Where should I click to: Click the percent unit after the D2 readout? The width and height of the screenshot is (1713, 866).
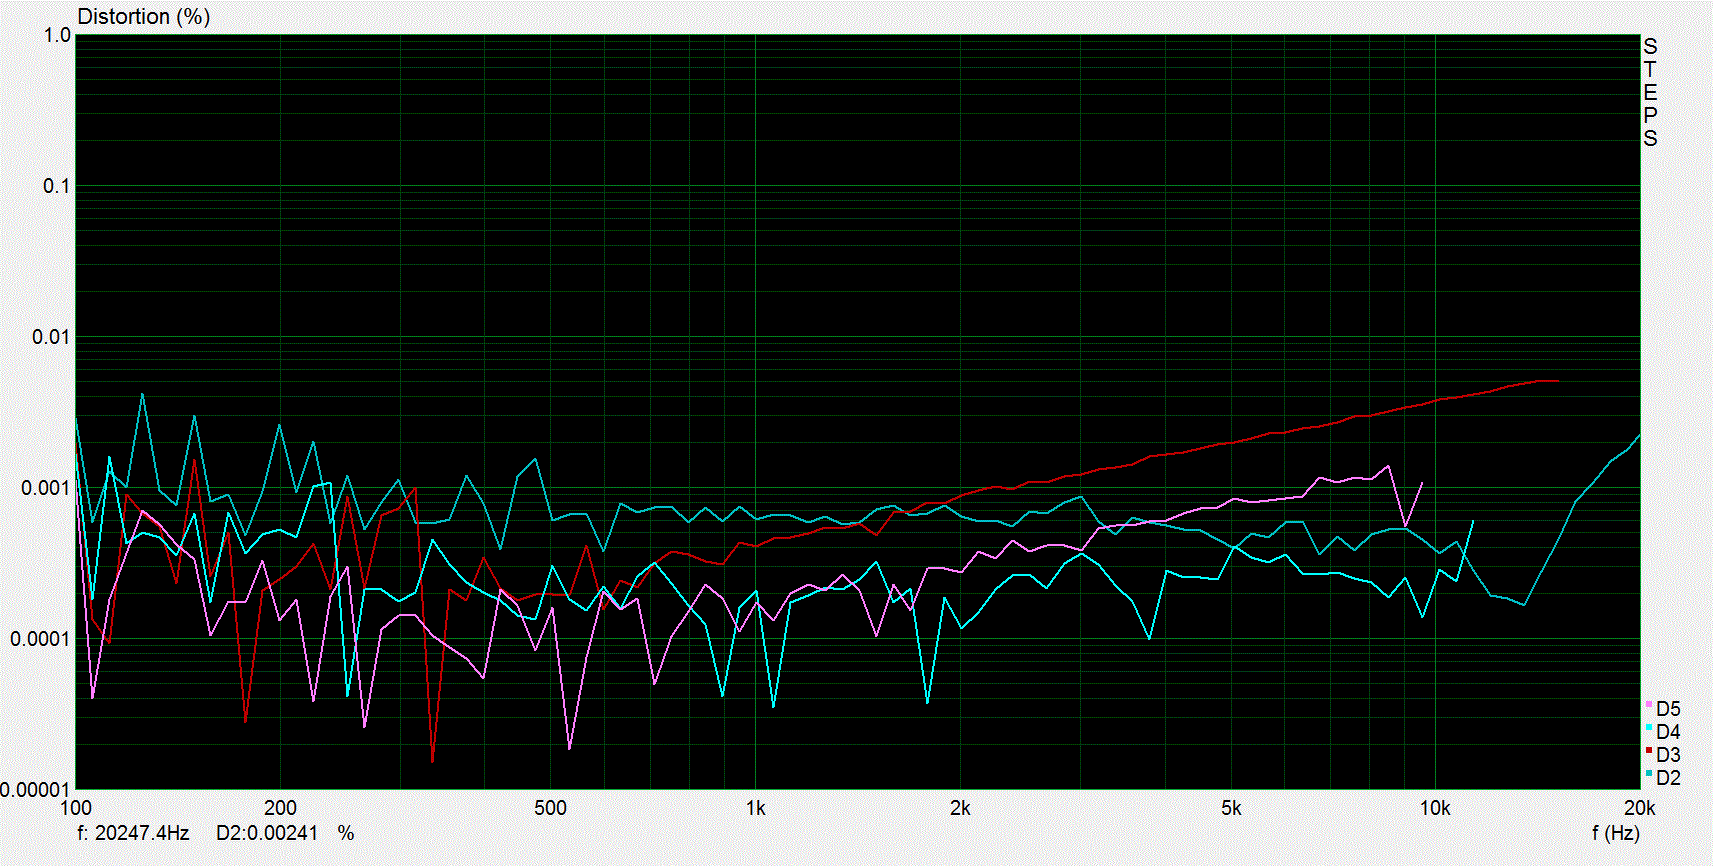point(346,833)
